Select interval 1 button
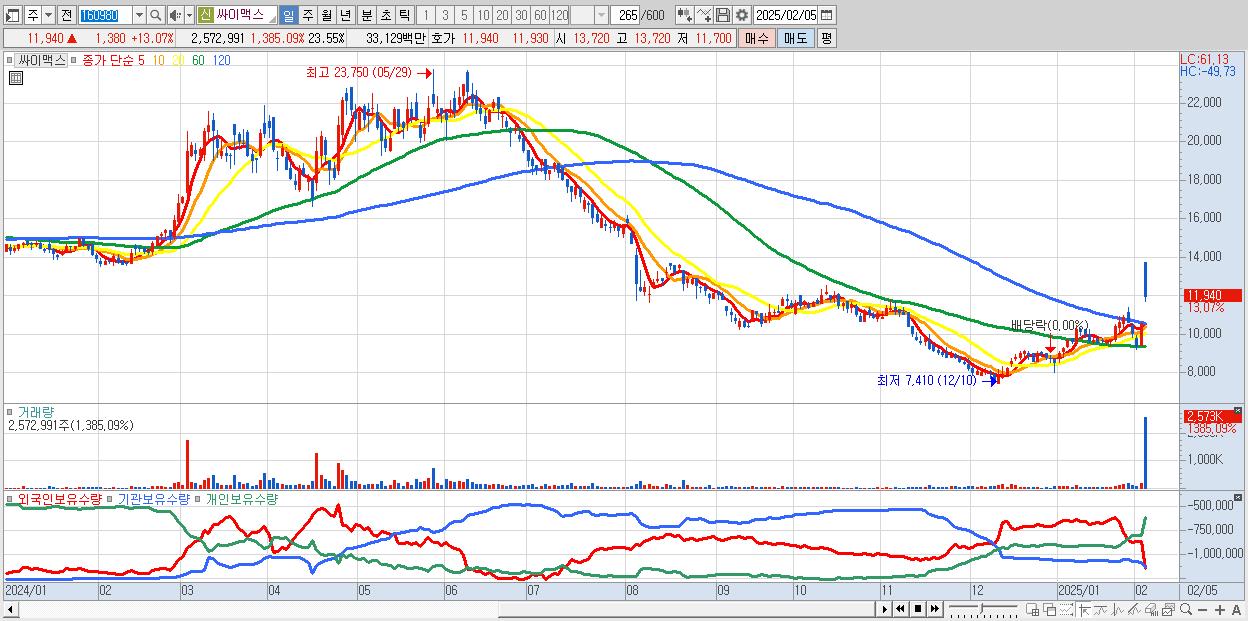The width and height of the screenshot is (1248, 621). [x=425, y=15]
